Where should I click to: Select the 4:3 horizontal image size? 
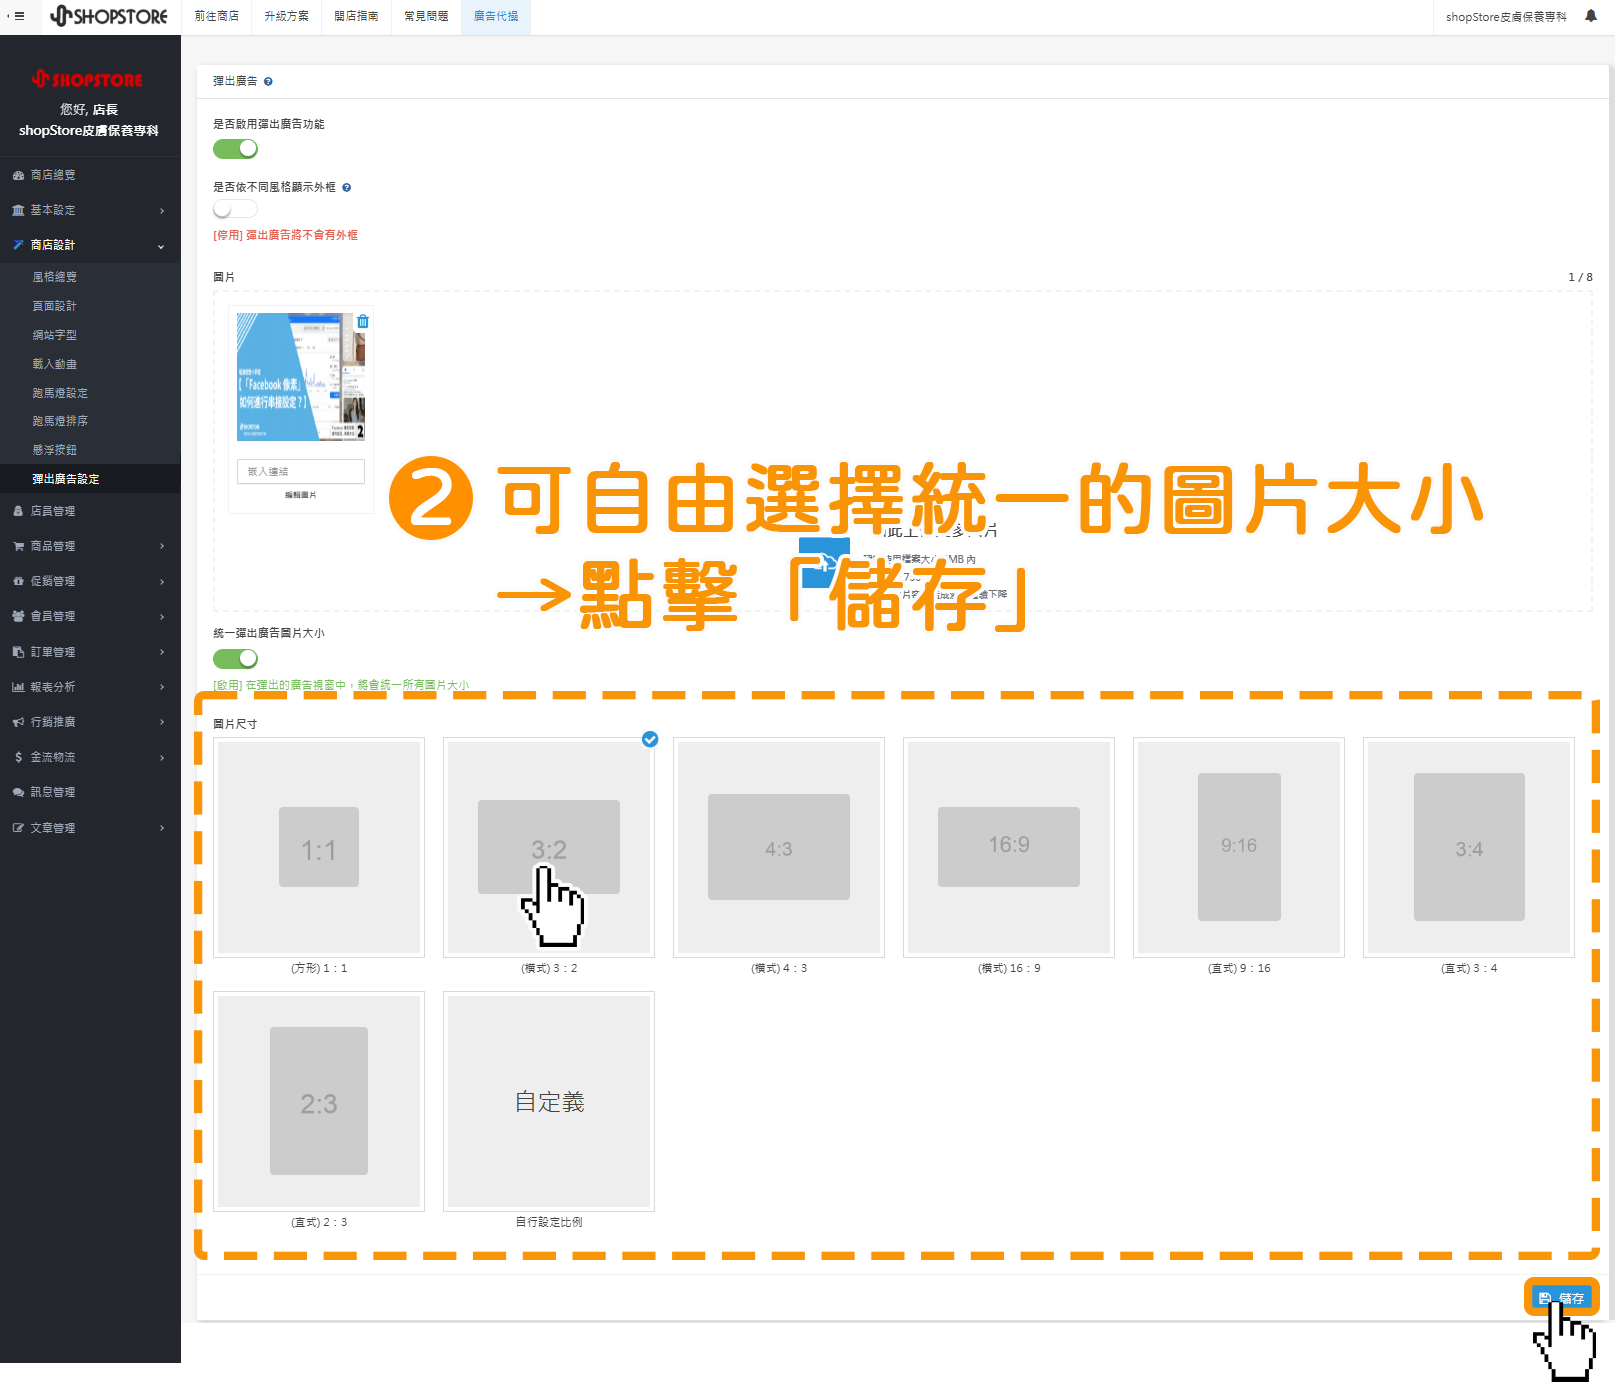[x=779, y=848]
